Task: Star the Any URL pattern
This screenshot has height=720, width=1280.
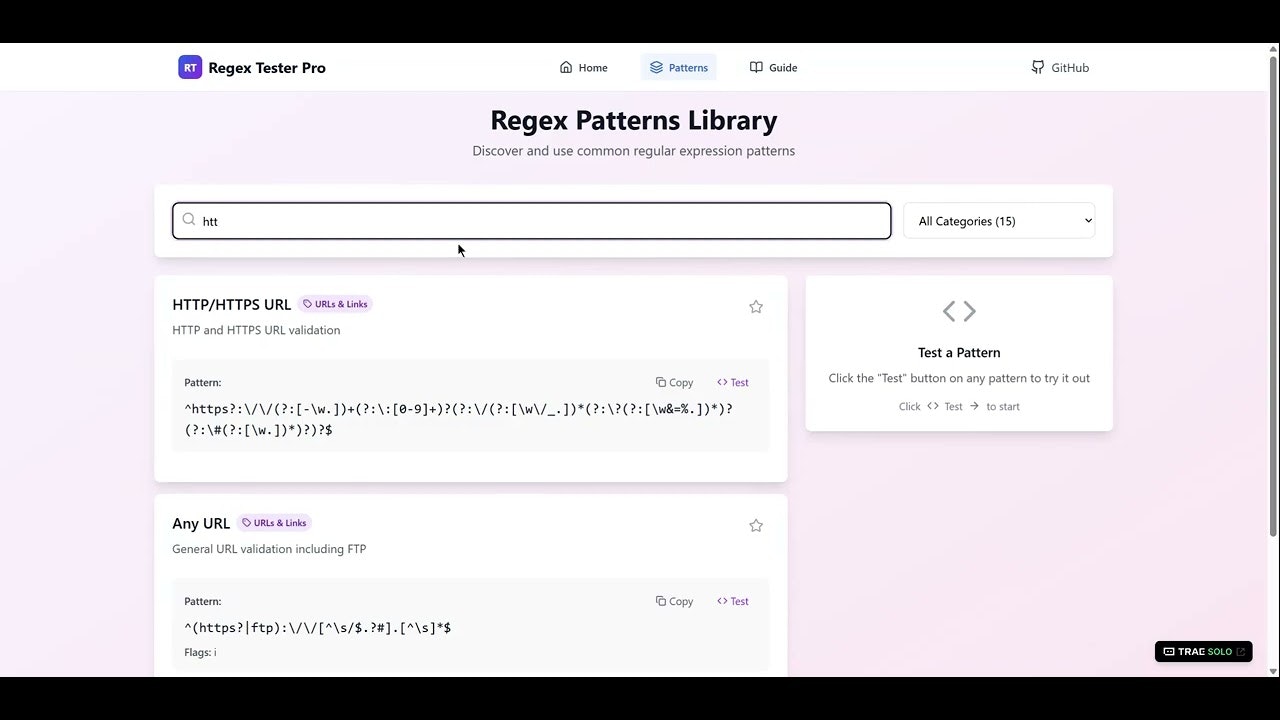Action: click(756, 525)
